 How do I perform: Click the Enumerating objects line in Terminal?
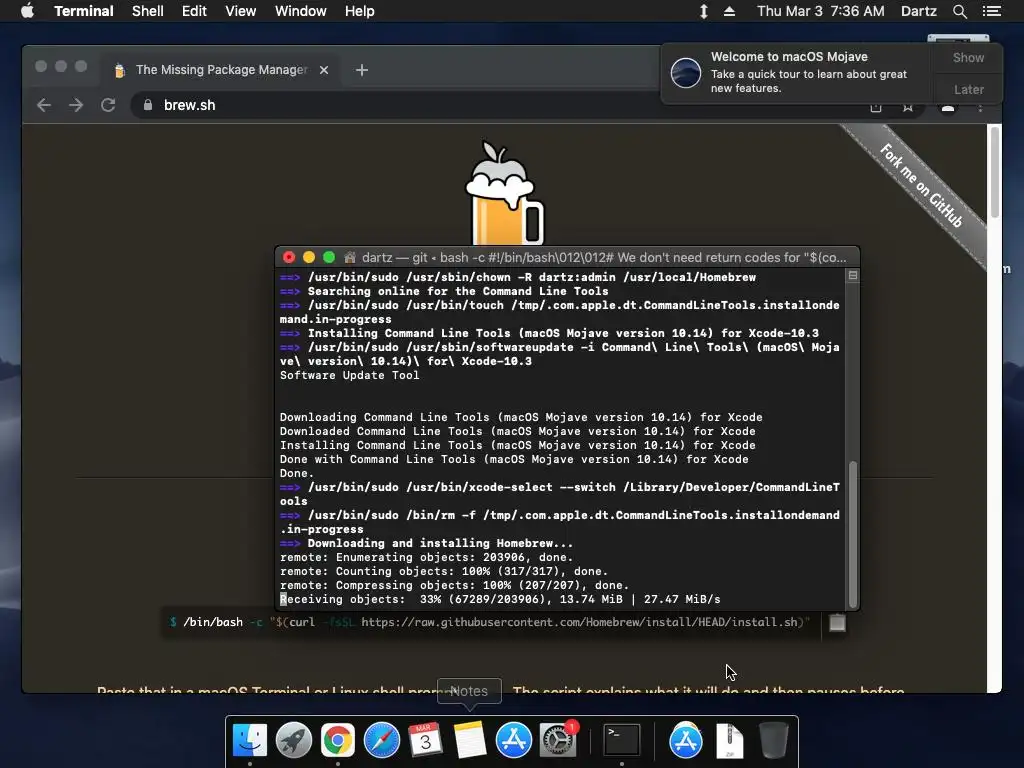coord(426,558)
